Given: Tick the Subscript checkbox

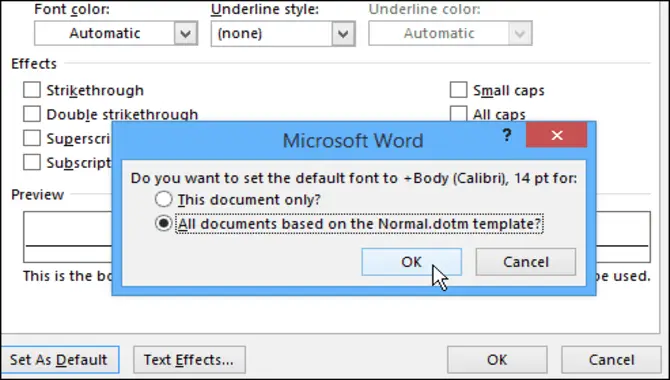Looking at the screenshot, I should click(x=32, y=162).
